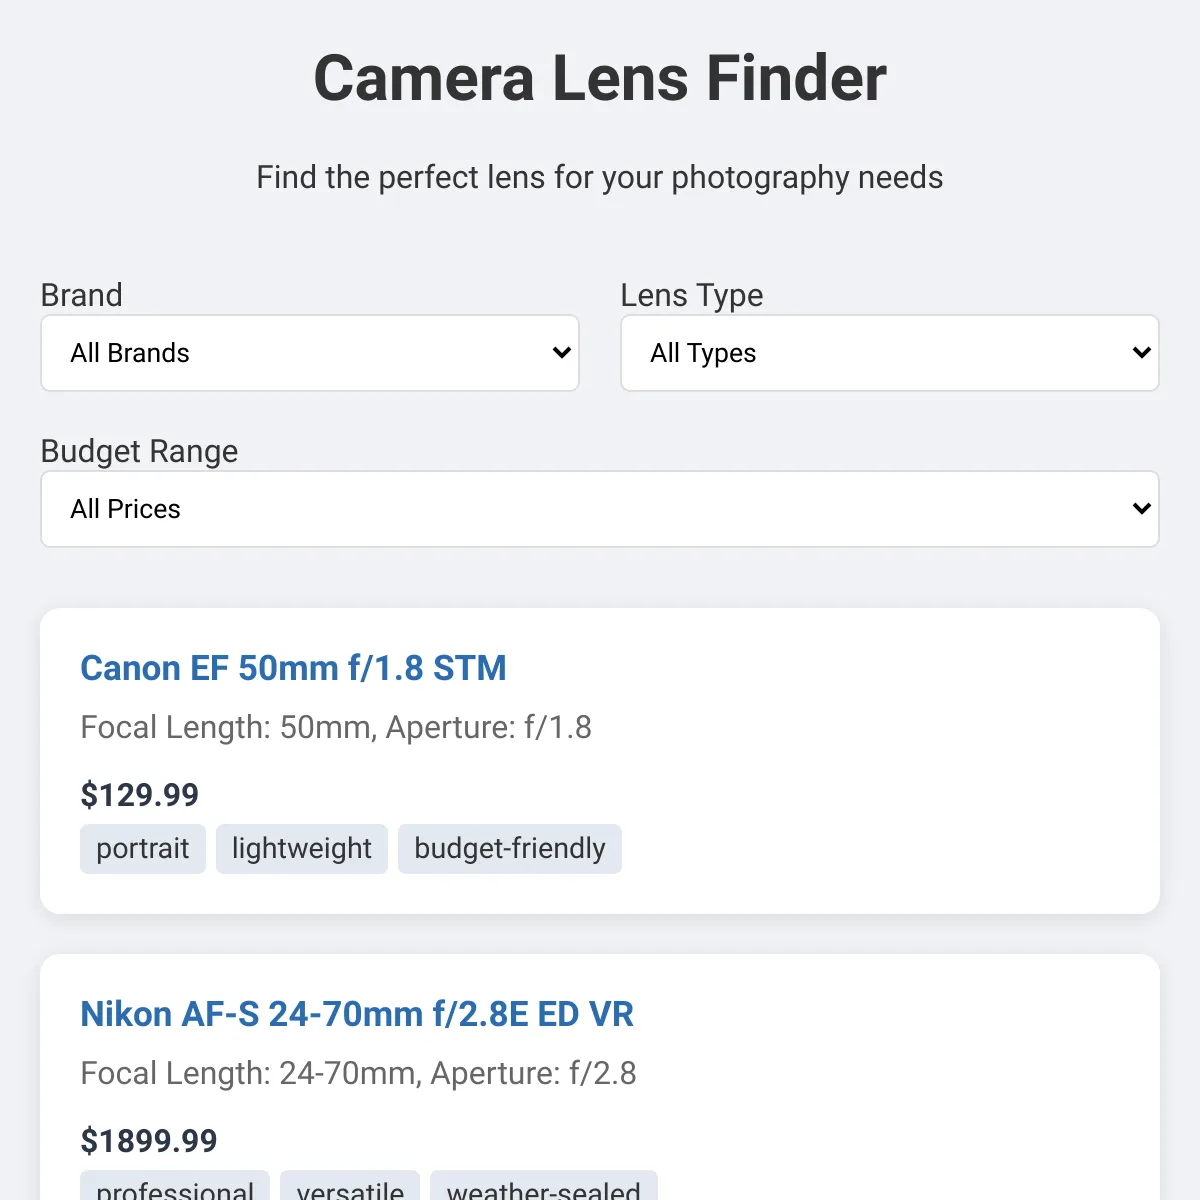The width and height of the screenshot is (1200, 1200).
Task: Click the $129.99 price
Action: [140, 795]
